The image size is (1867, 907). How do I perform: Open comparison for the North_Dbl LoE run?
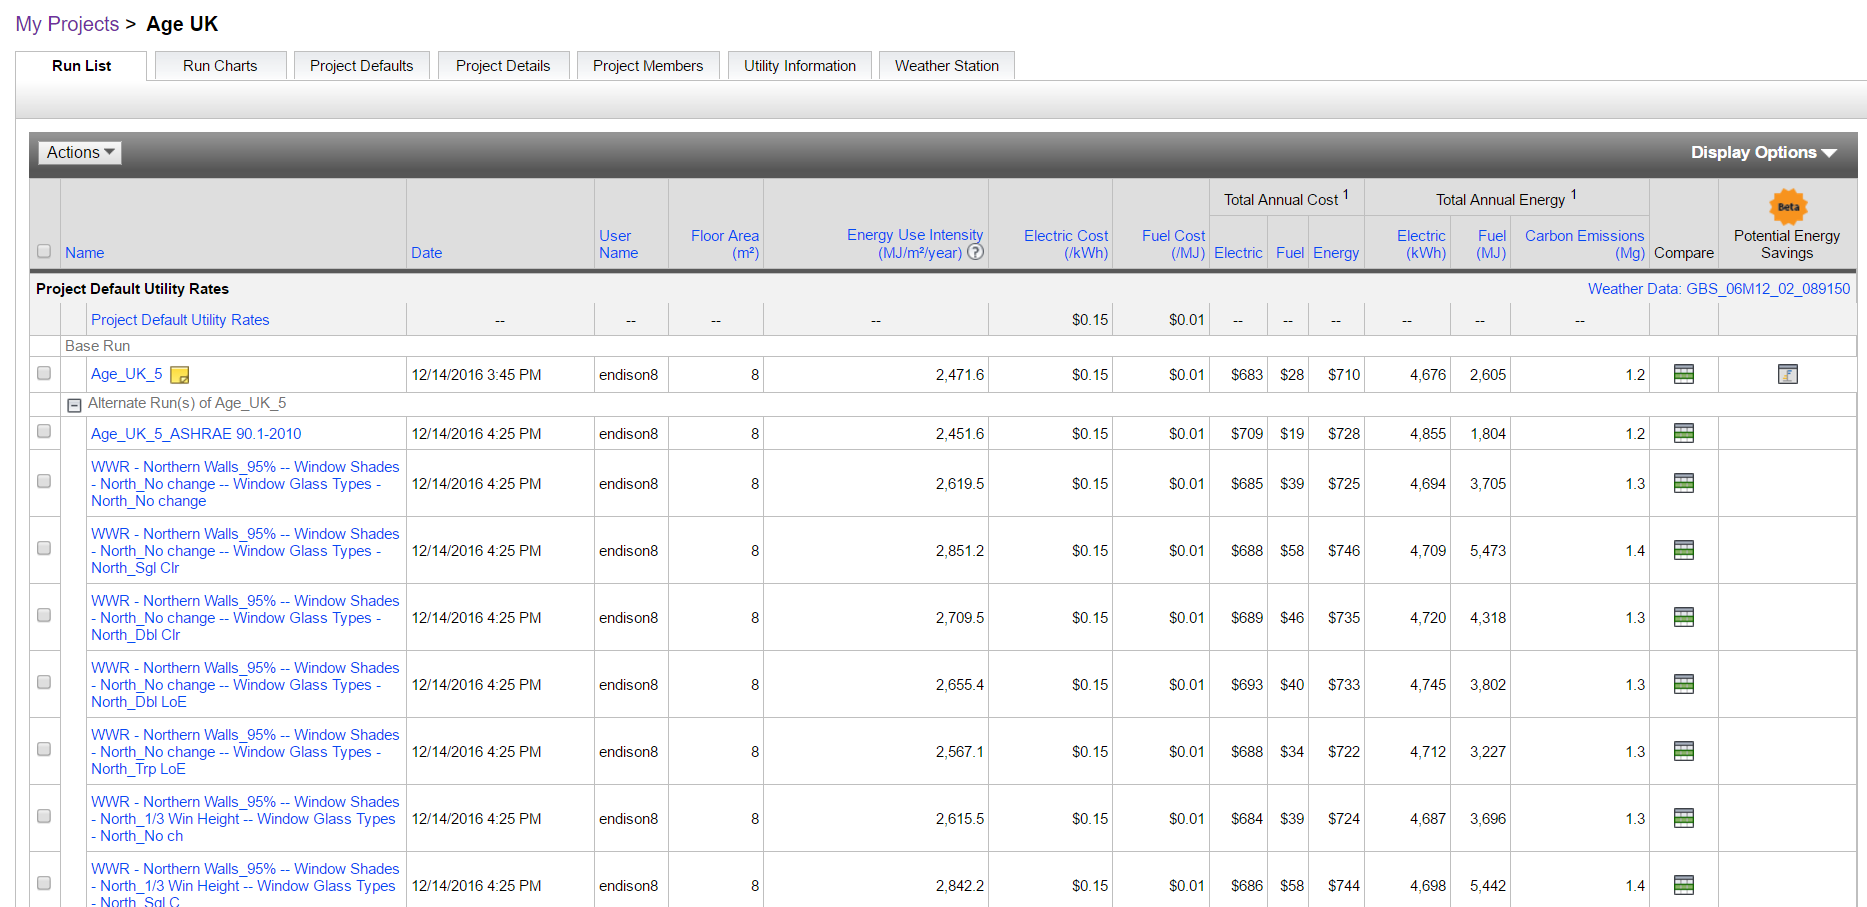tap(1684, 684)
